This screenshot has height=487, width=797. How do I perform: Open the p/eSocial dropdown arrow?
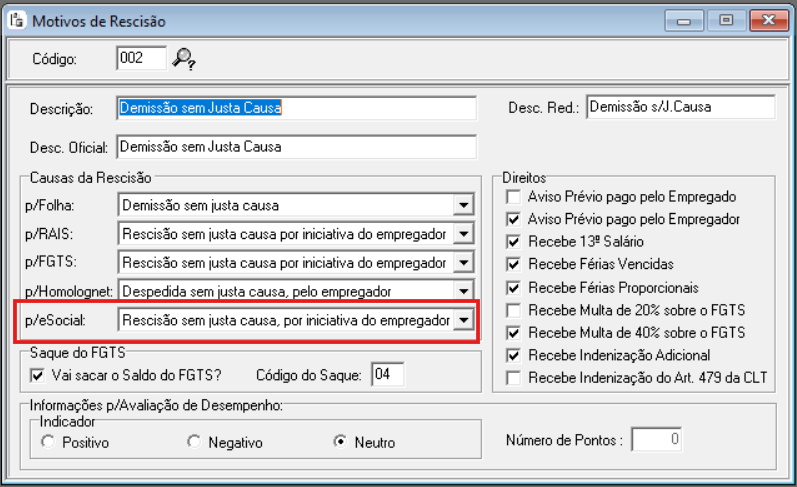pyautogui.click(x=462, y=320)
